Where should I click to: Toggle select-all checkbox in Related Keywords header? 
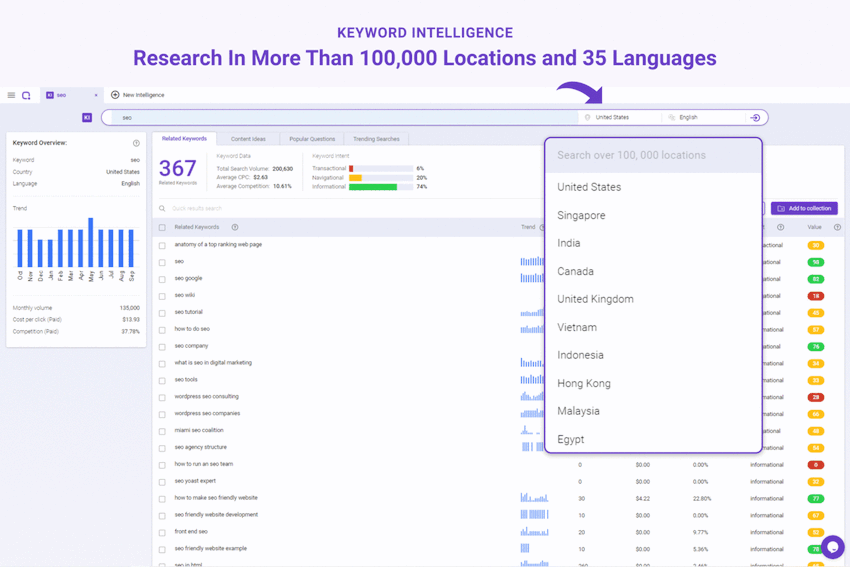click(x=162, y=227)
